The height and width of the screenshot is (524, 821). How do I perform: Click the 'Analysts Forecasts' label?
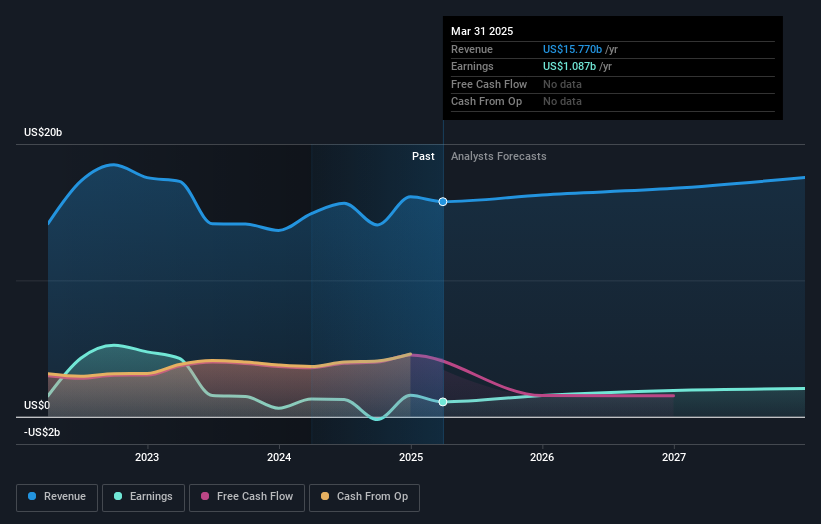(x=498, y=156)
